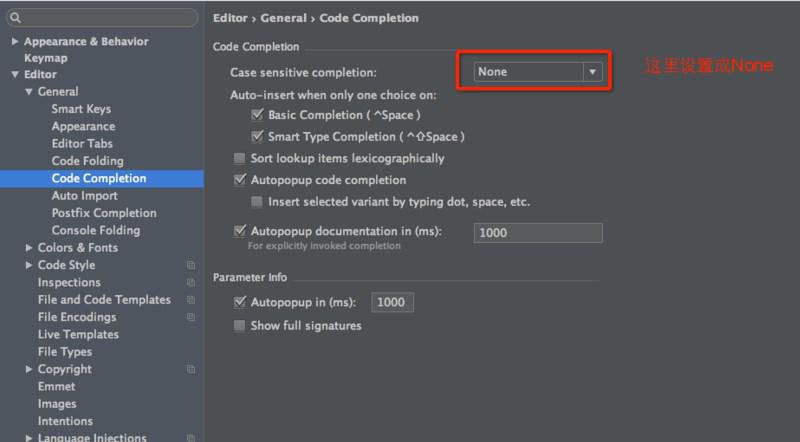The width and height of the screenshot is (800, 442).
Task: Toggle the Show full signatures checkbox
Action: (x=239, y=326)
